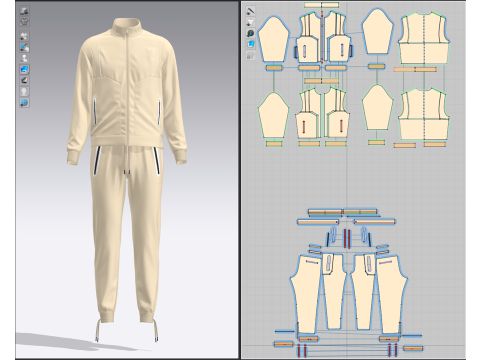Click the avatar head render icon in 3D toolbar
The height and width of the screenshot is (360, 480).
(x=24, y=91)
